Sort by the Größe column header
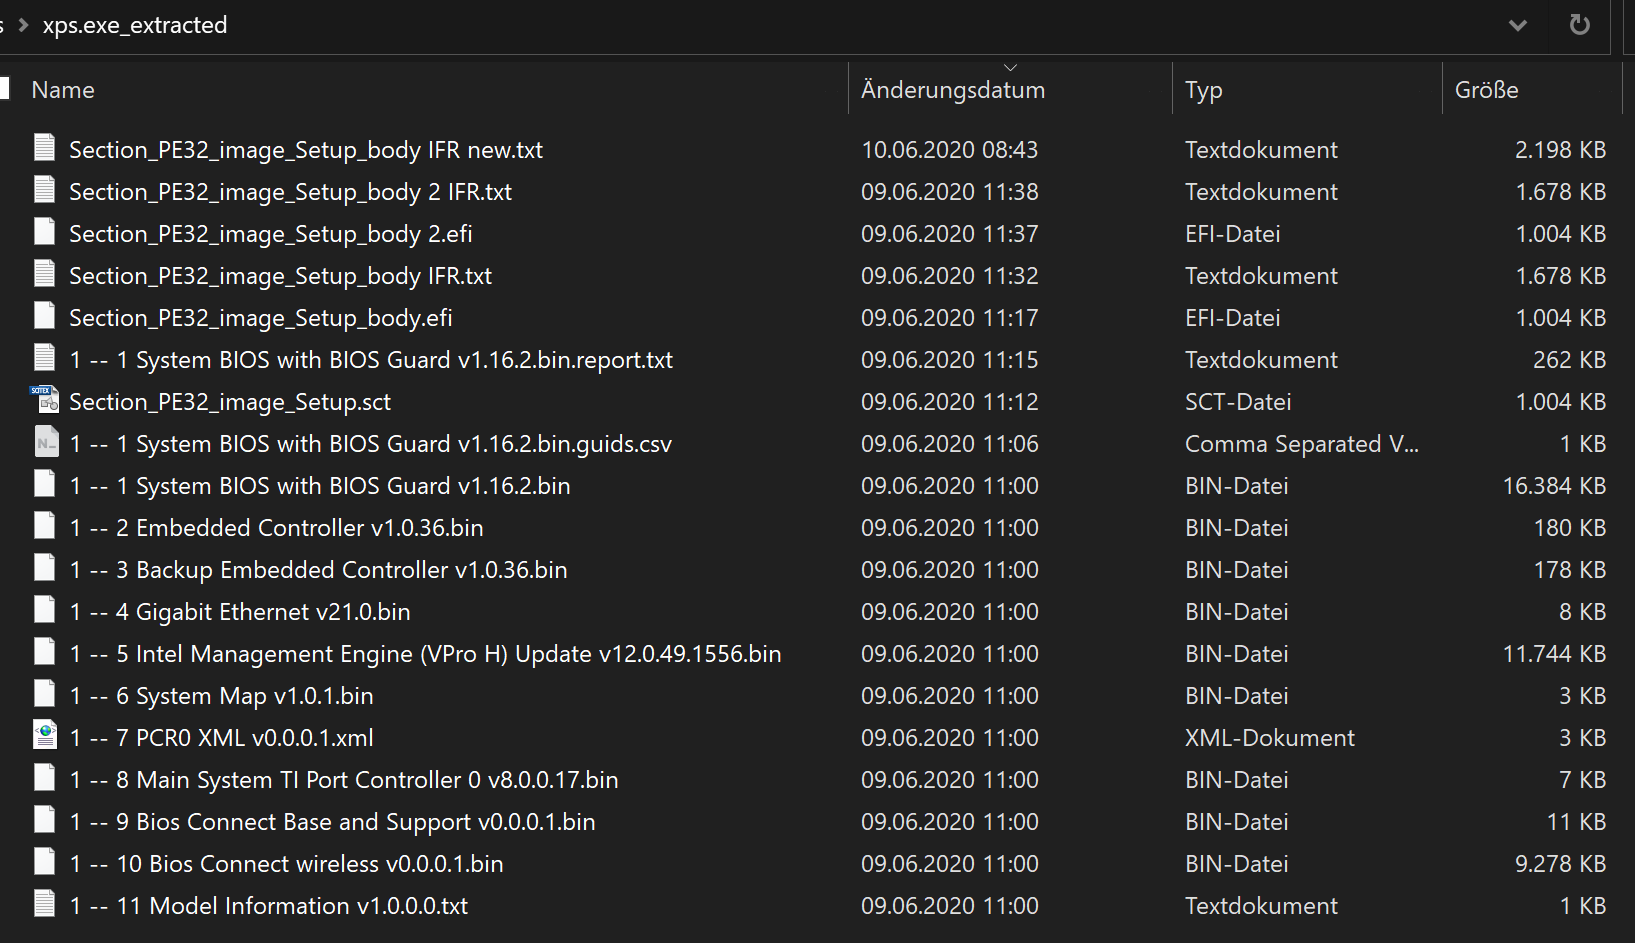This screenshot has height=943, width=1635. coord(1487,90)
